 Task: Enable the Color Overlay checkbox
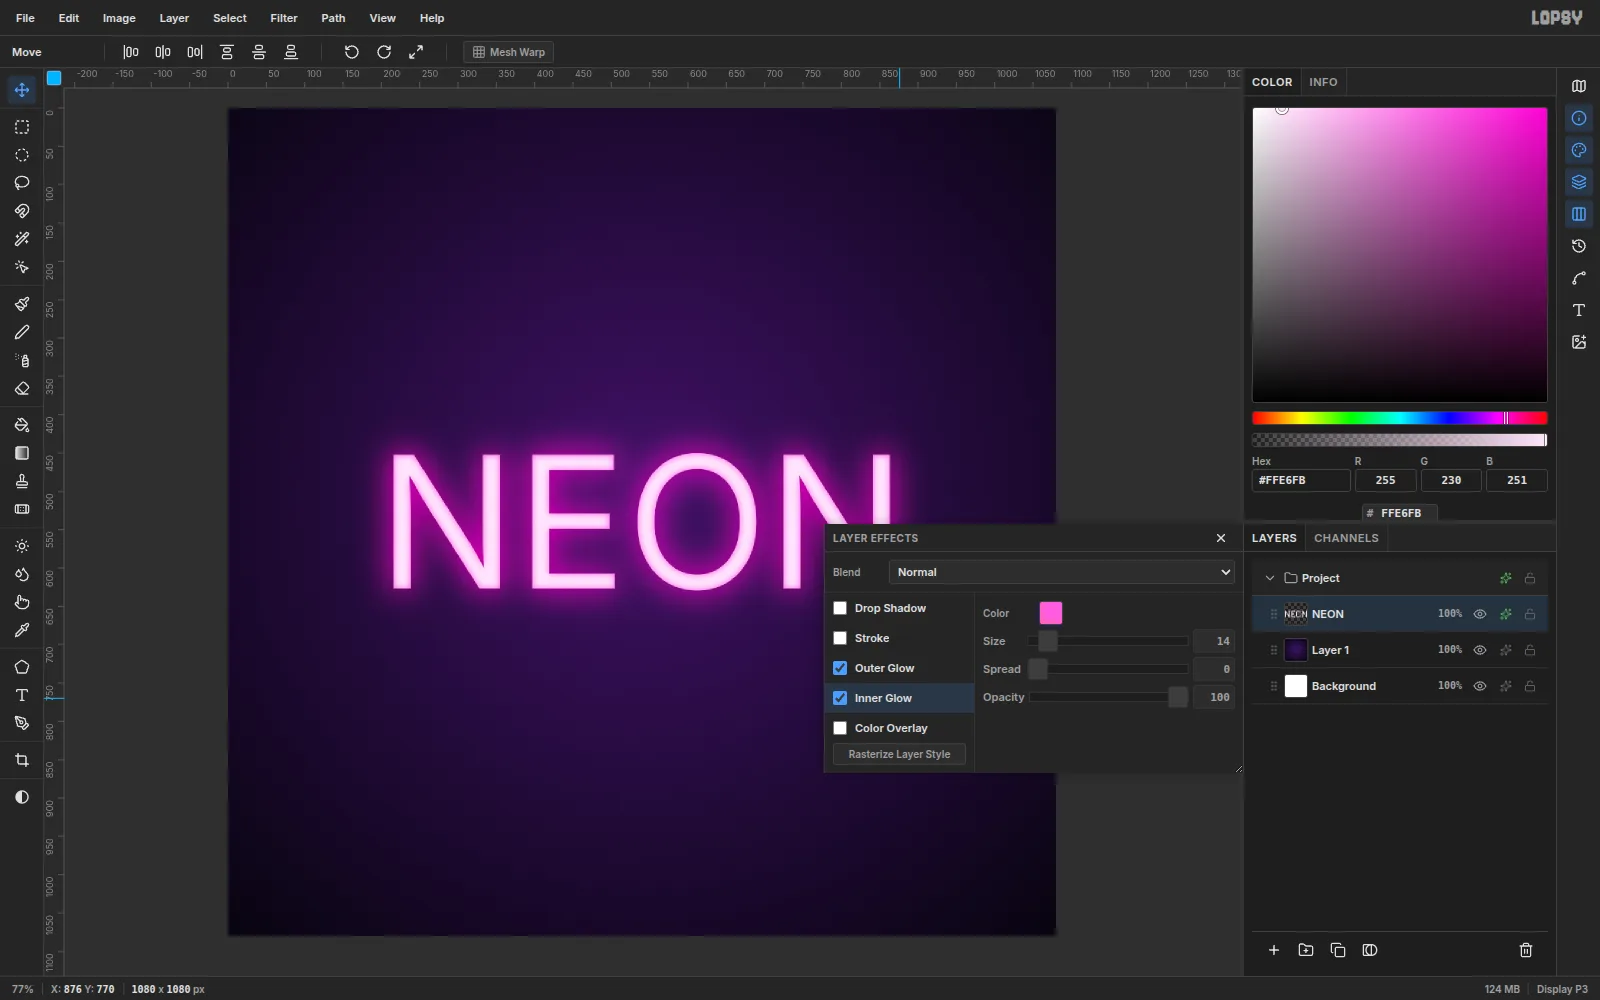tap(840, 728)
